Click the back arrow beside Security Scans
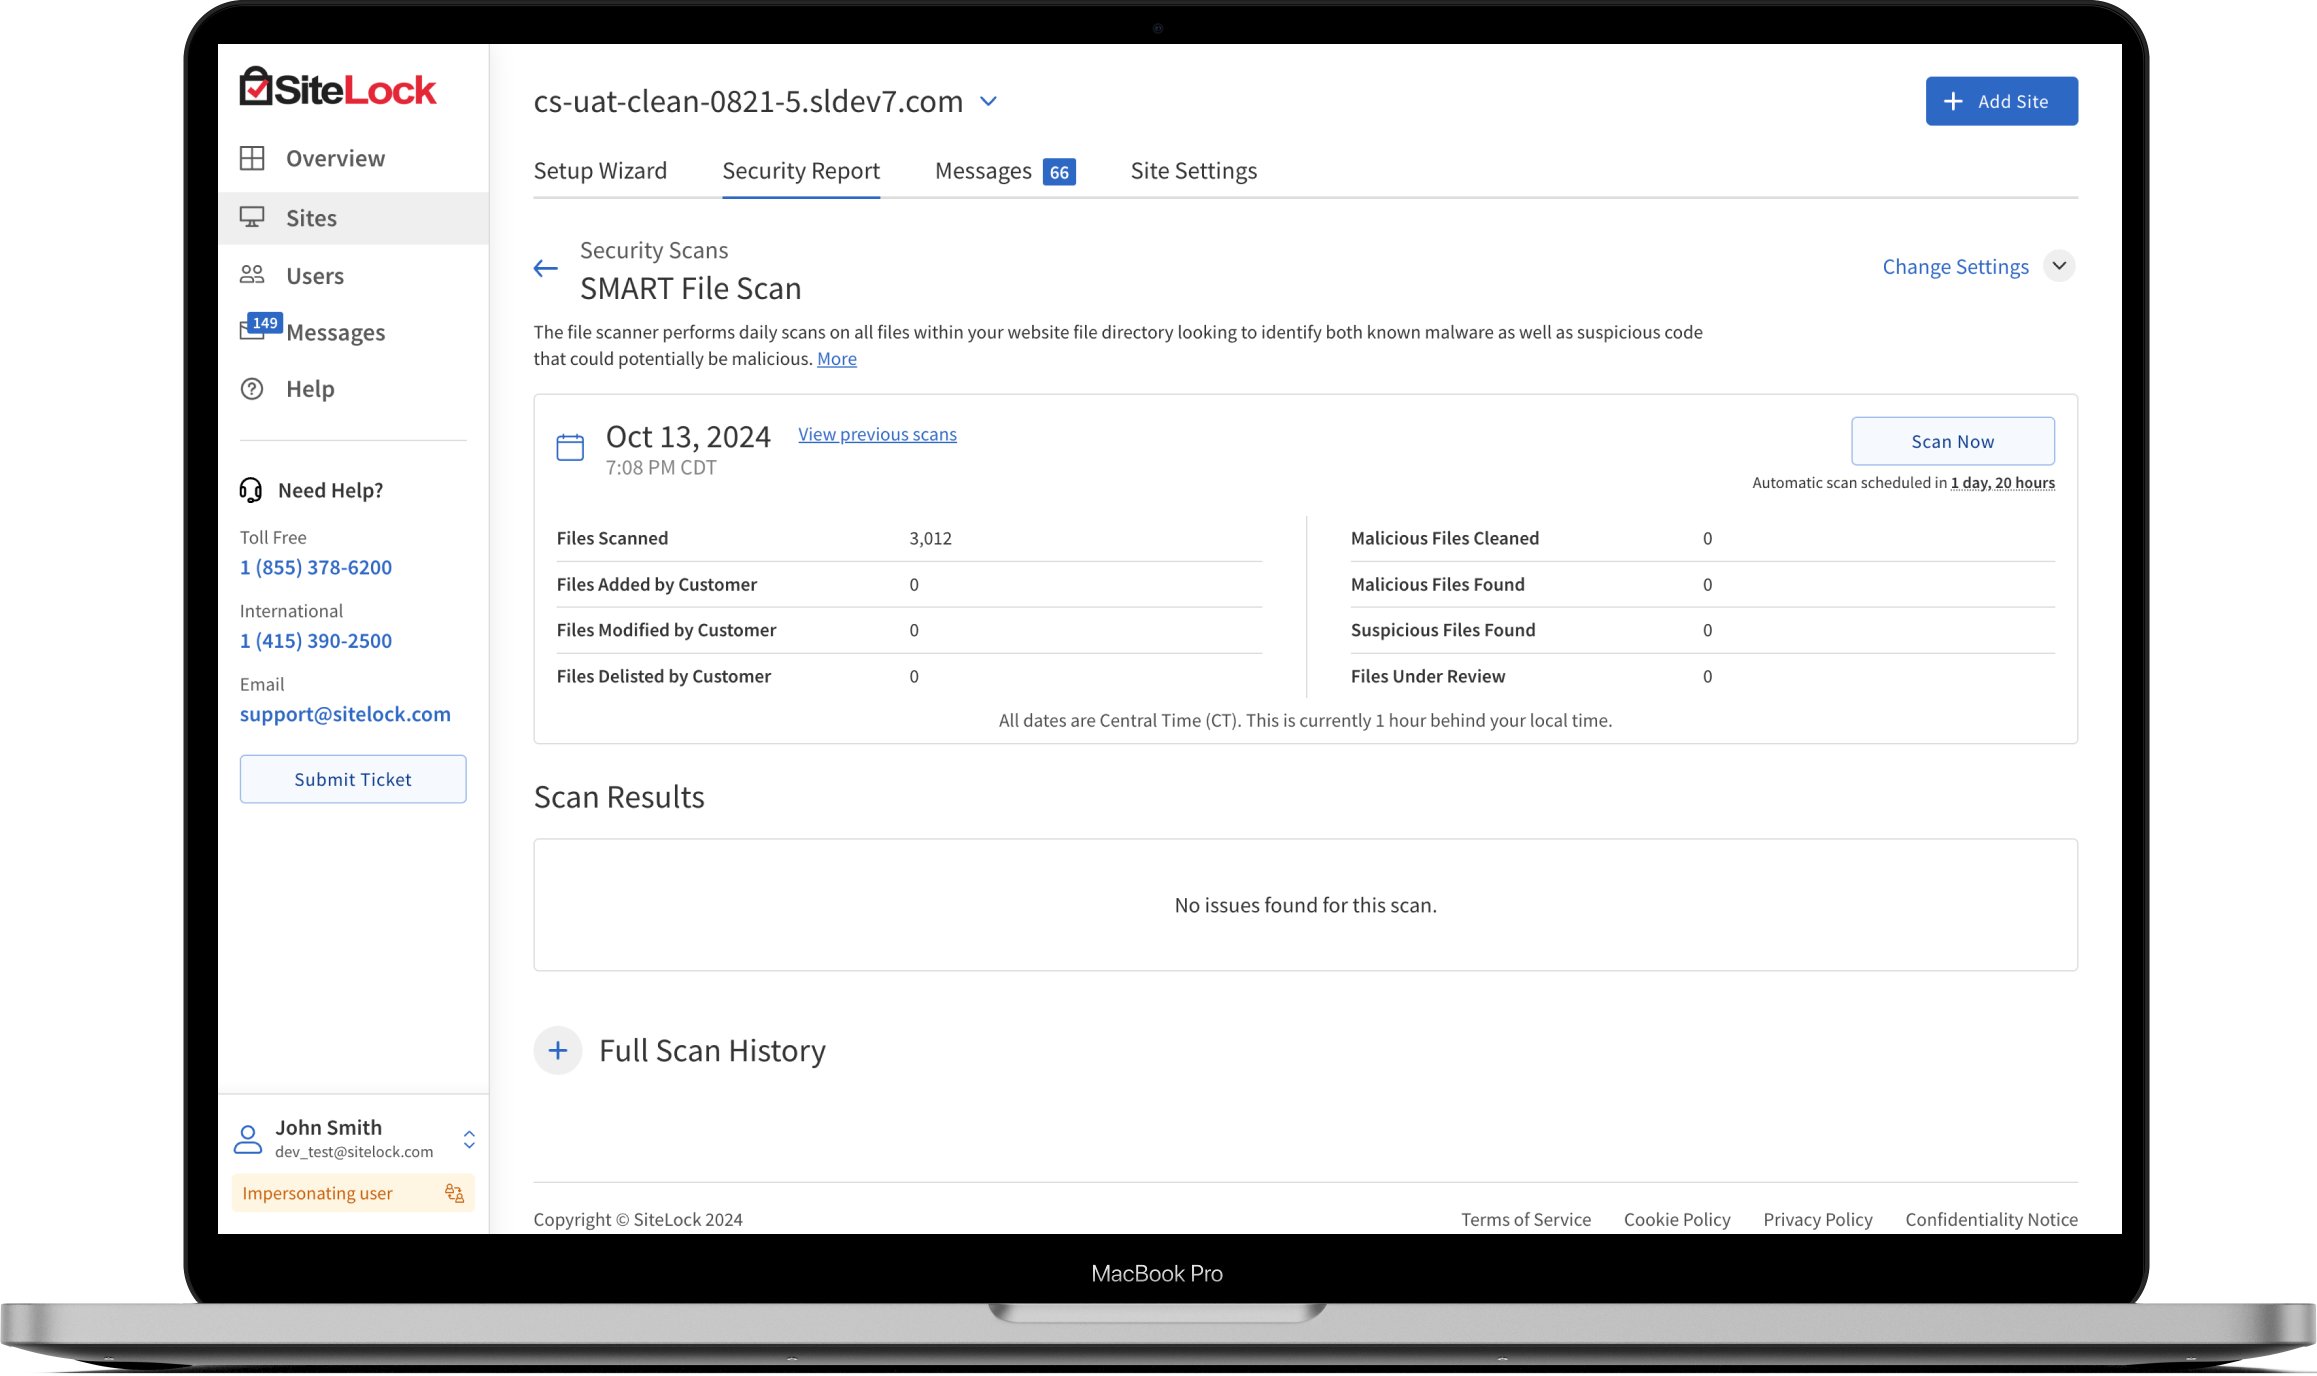Viewport: 2317px width, 1376px height. pos(545,268)
